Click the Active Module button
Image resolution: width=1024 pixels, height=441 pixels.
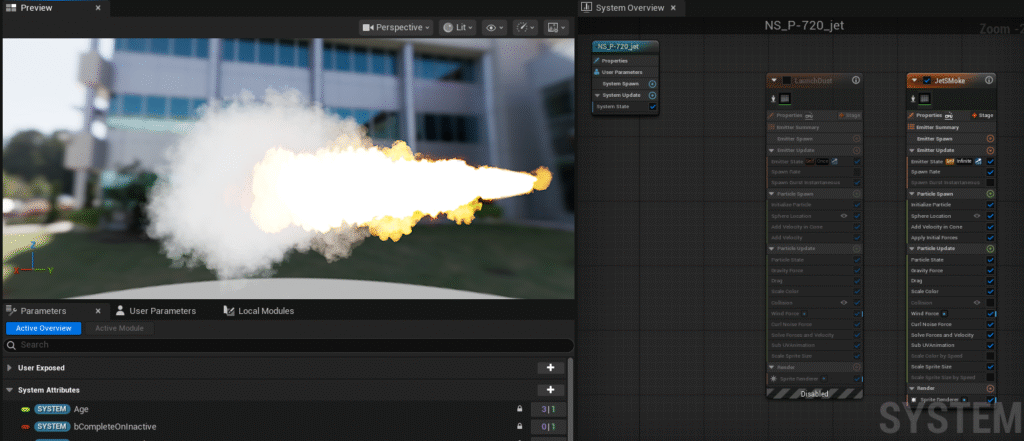(x=118, y=328)
